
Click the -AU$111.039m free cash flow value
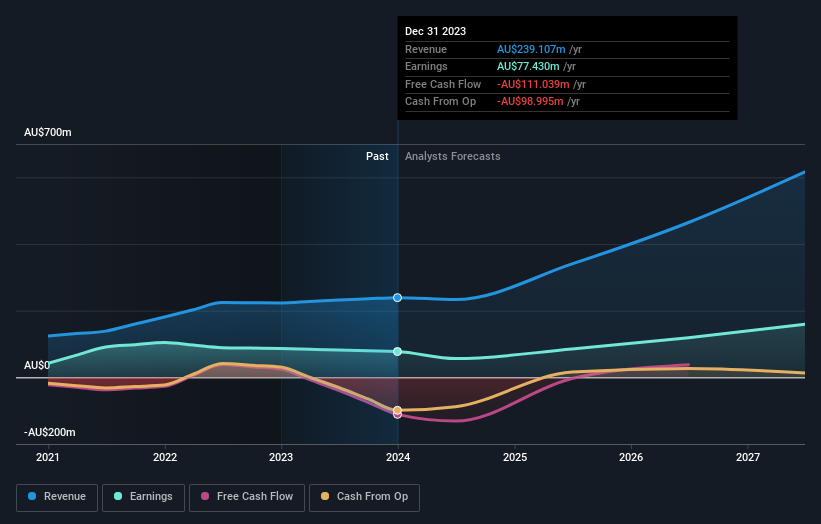[533, 84]
